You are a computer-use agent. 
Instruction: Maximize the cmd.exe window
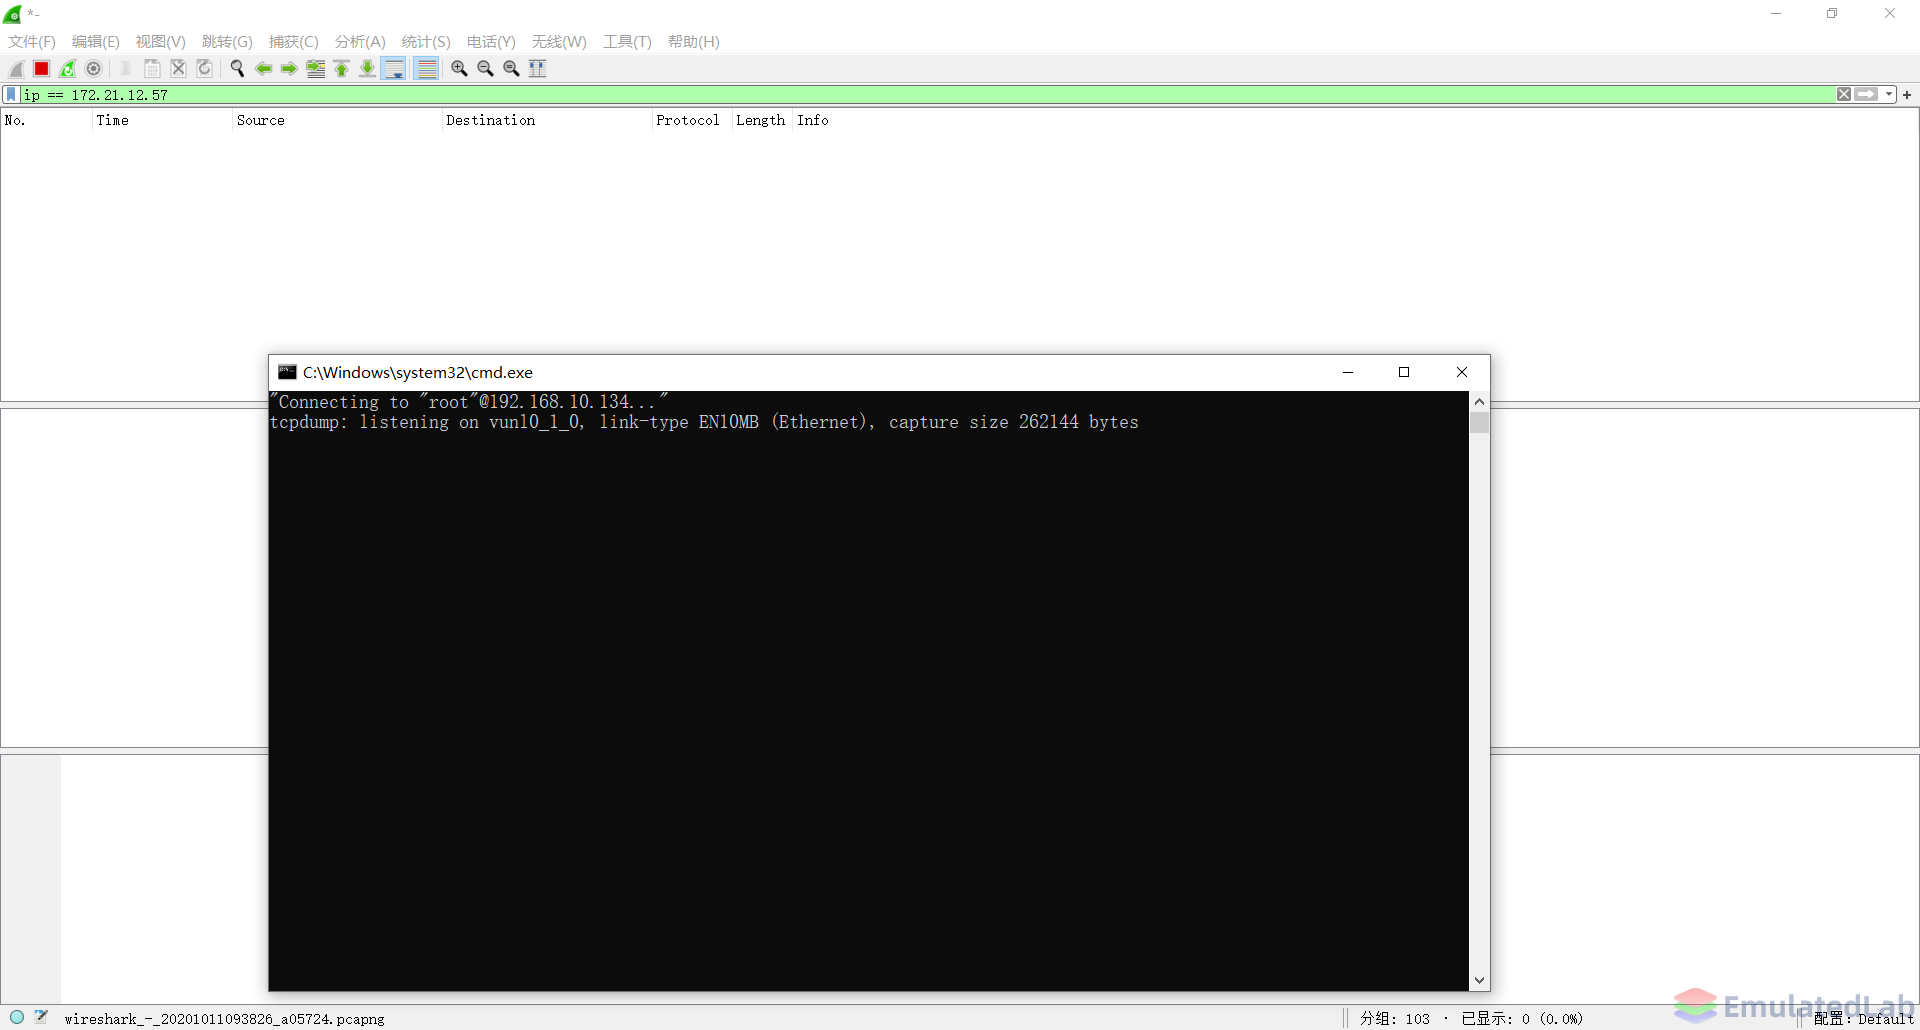point(1404,372)
